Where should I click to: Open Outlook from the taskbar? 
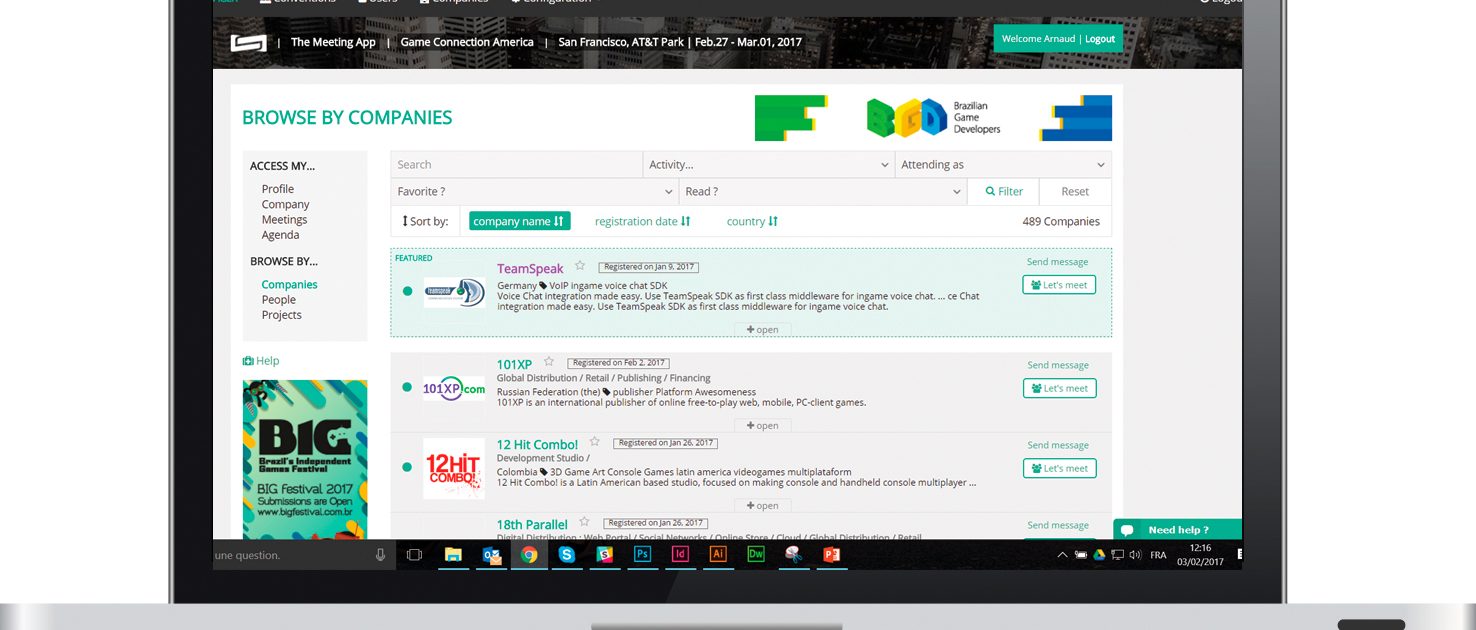pos(491,554)
